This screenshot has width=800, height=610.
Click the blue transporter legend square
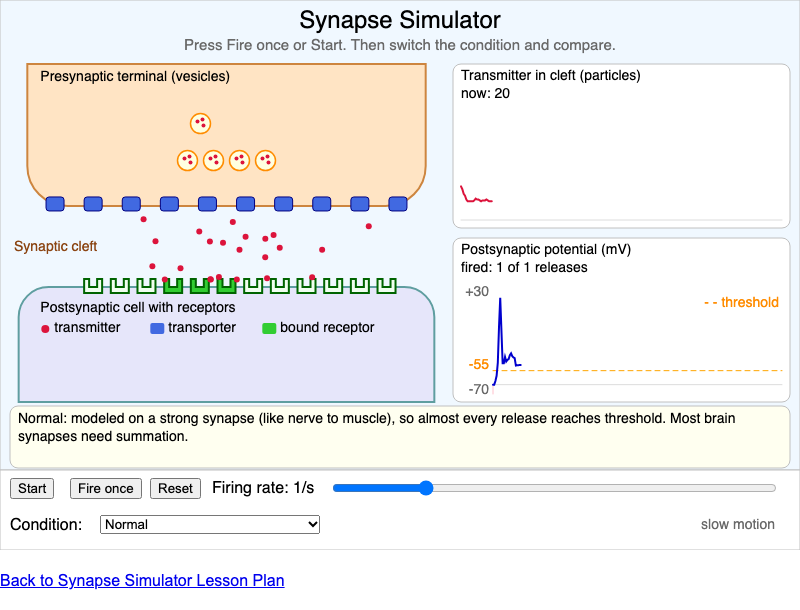pyautogui.click(x=157, y=328)
